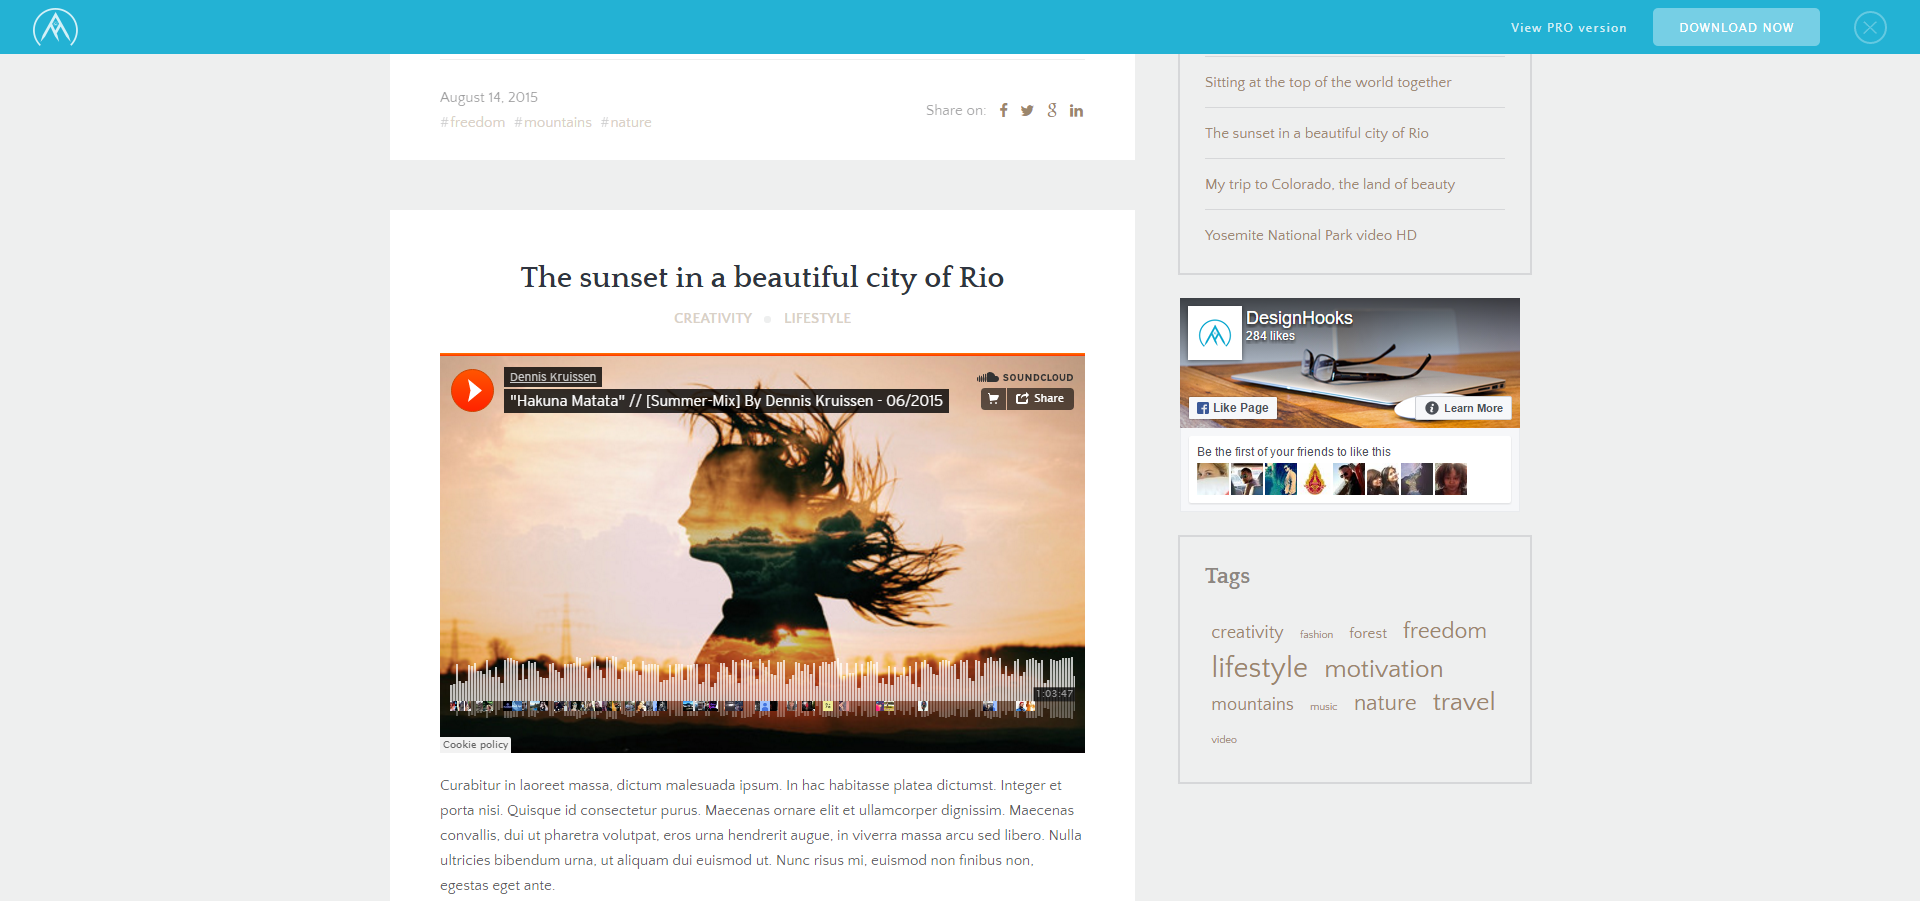Share post on Google Plus icon
The height and width of the screenshot is (901, 1920).
[x=1052, y=110]
